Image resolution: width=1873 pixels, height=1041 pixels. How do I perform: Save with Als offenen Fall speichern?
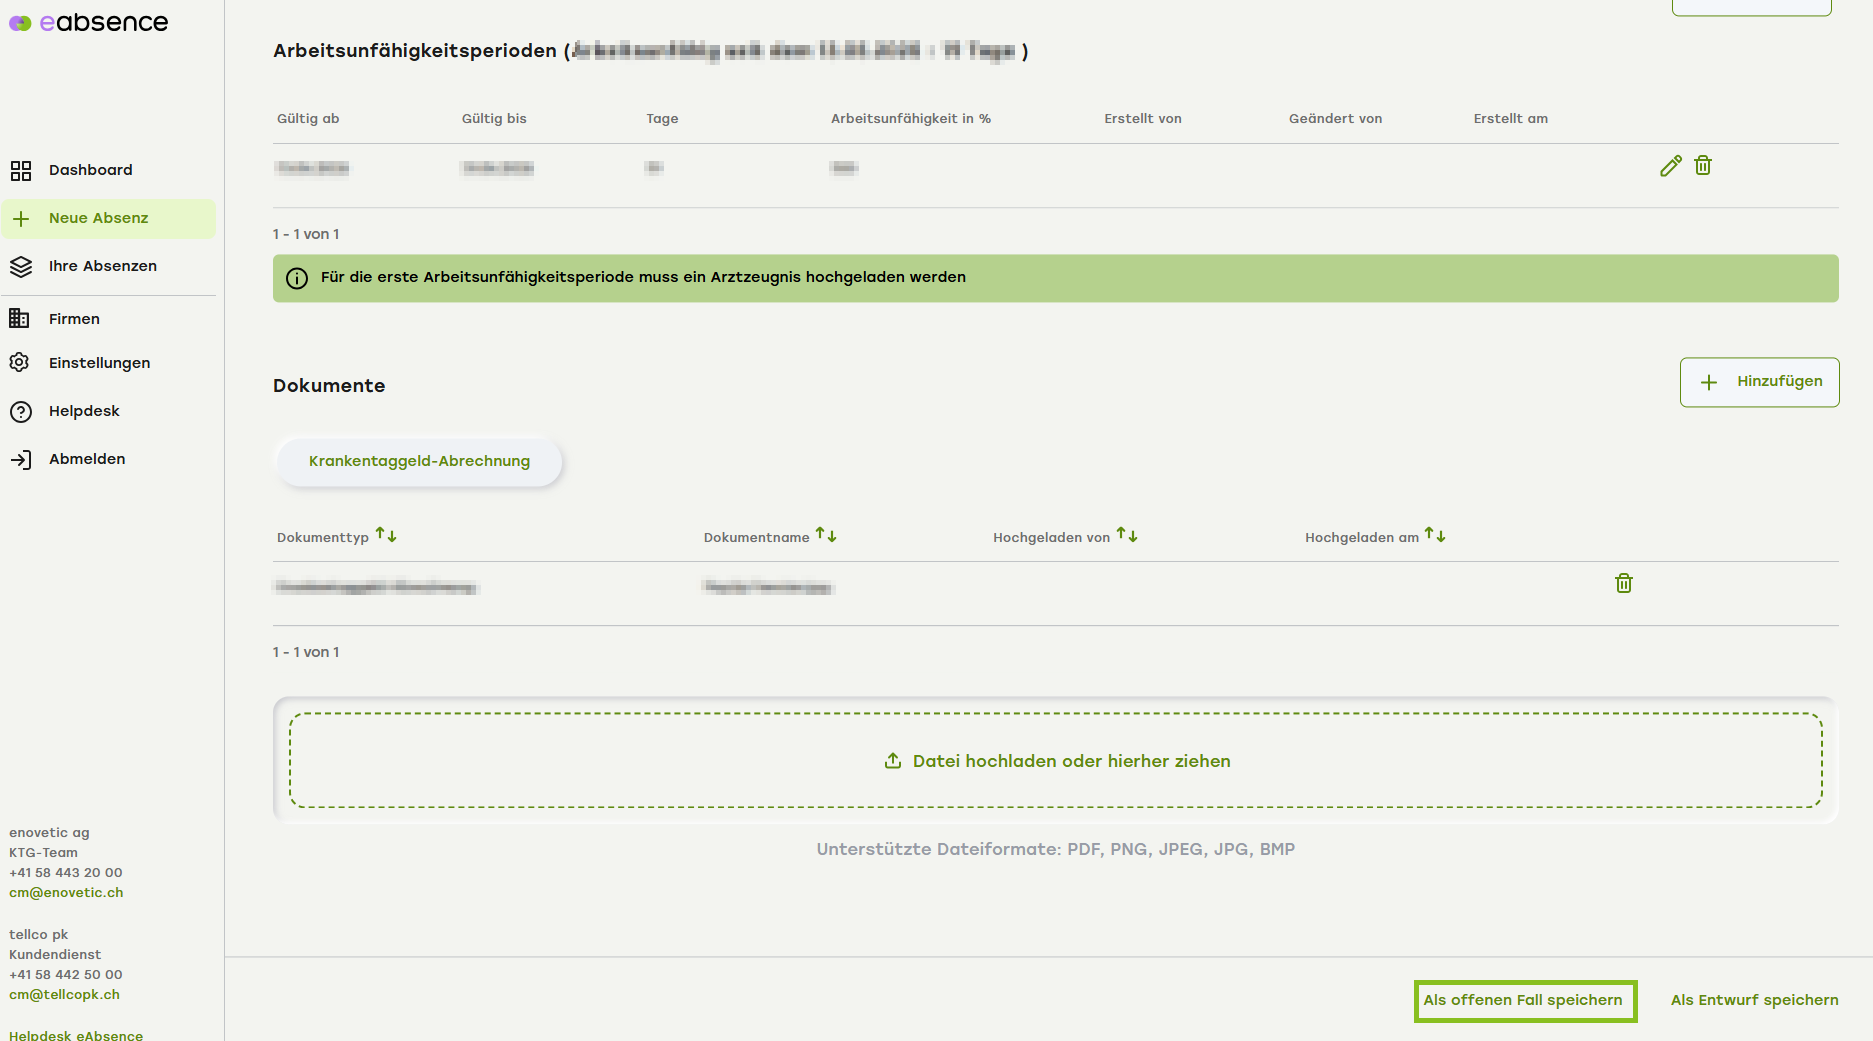click(1523, 1001)
